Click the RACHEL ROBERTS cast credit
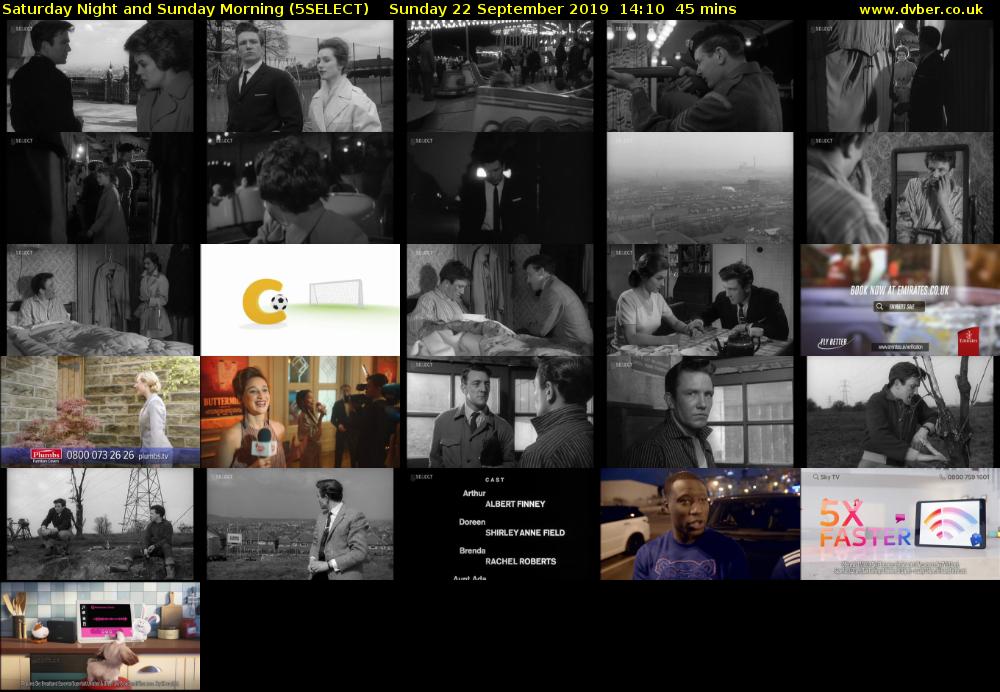The width and height of the screenshot is (1000, 692). [x=520, y=561]
